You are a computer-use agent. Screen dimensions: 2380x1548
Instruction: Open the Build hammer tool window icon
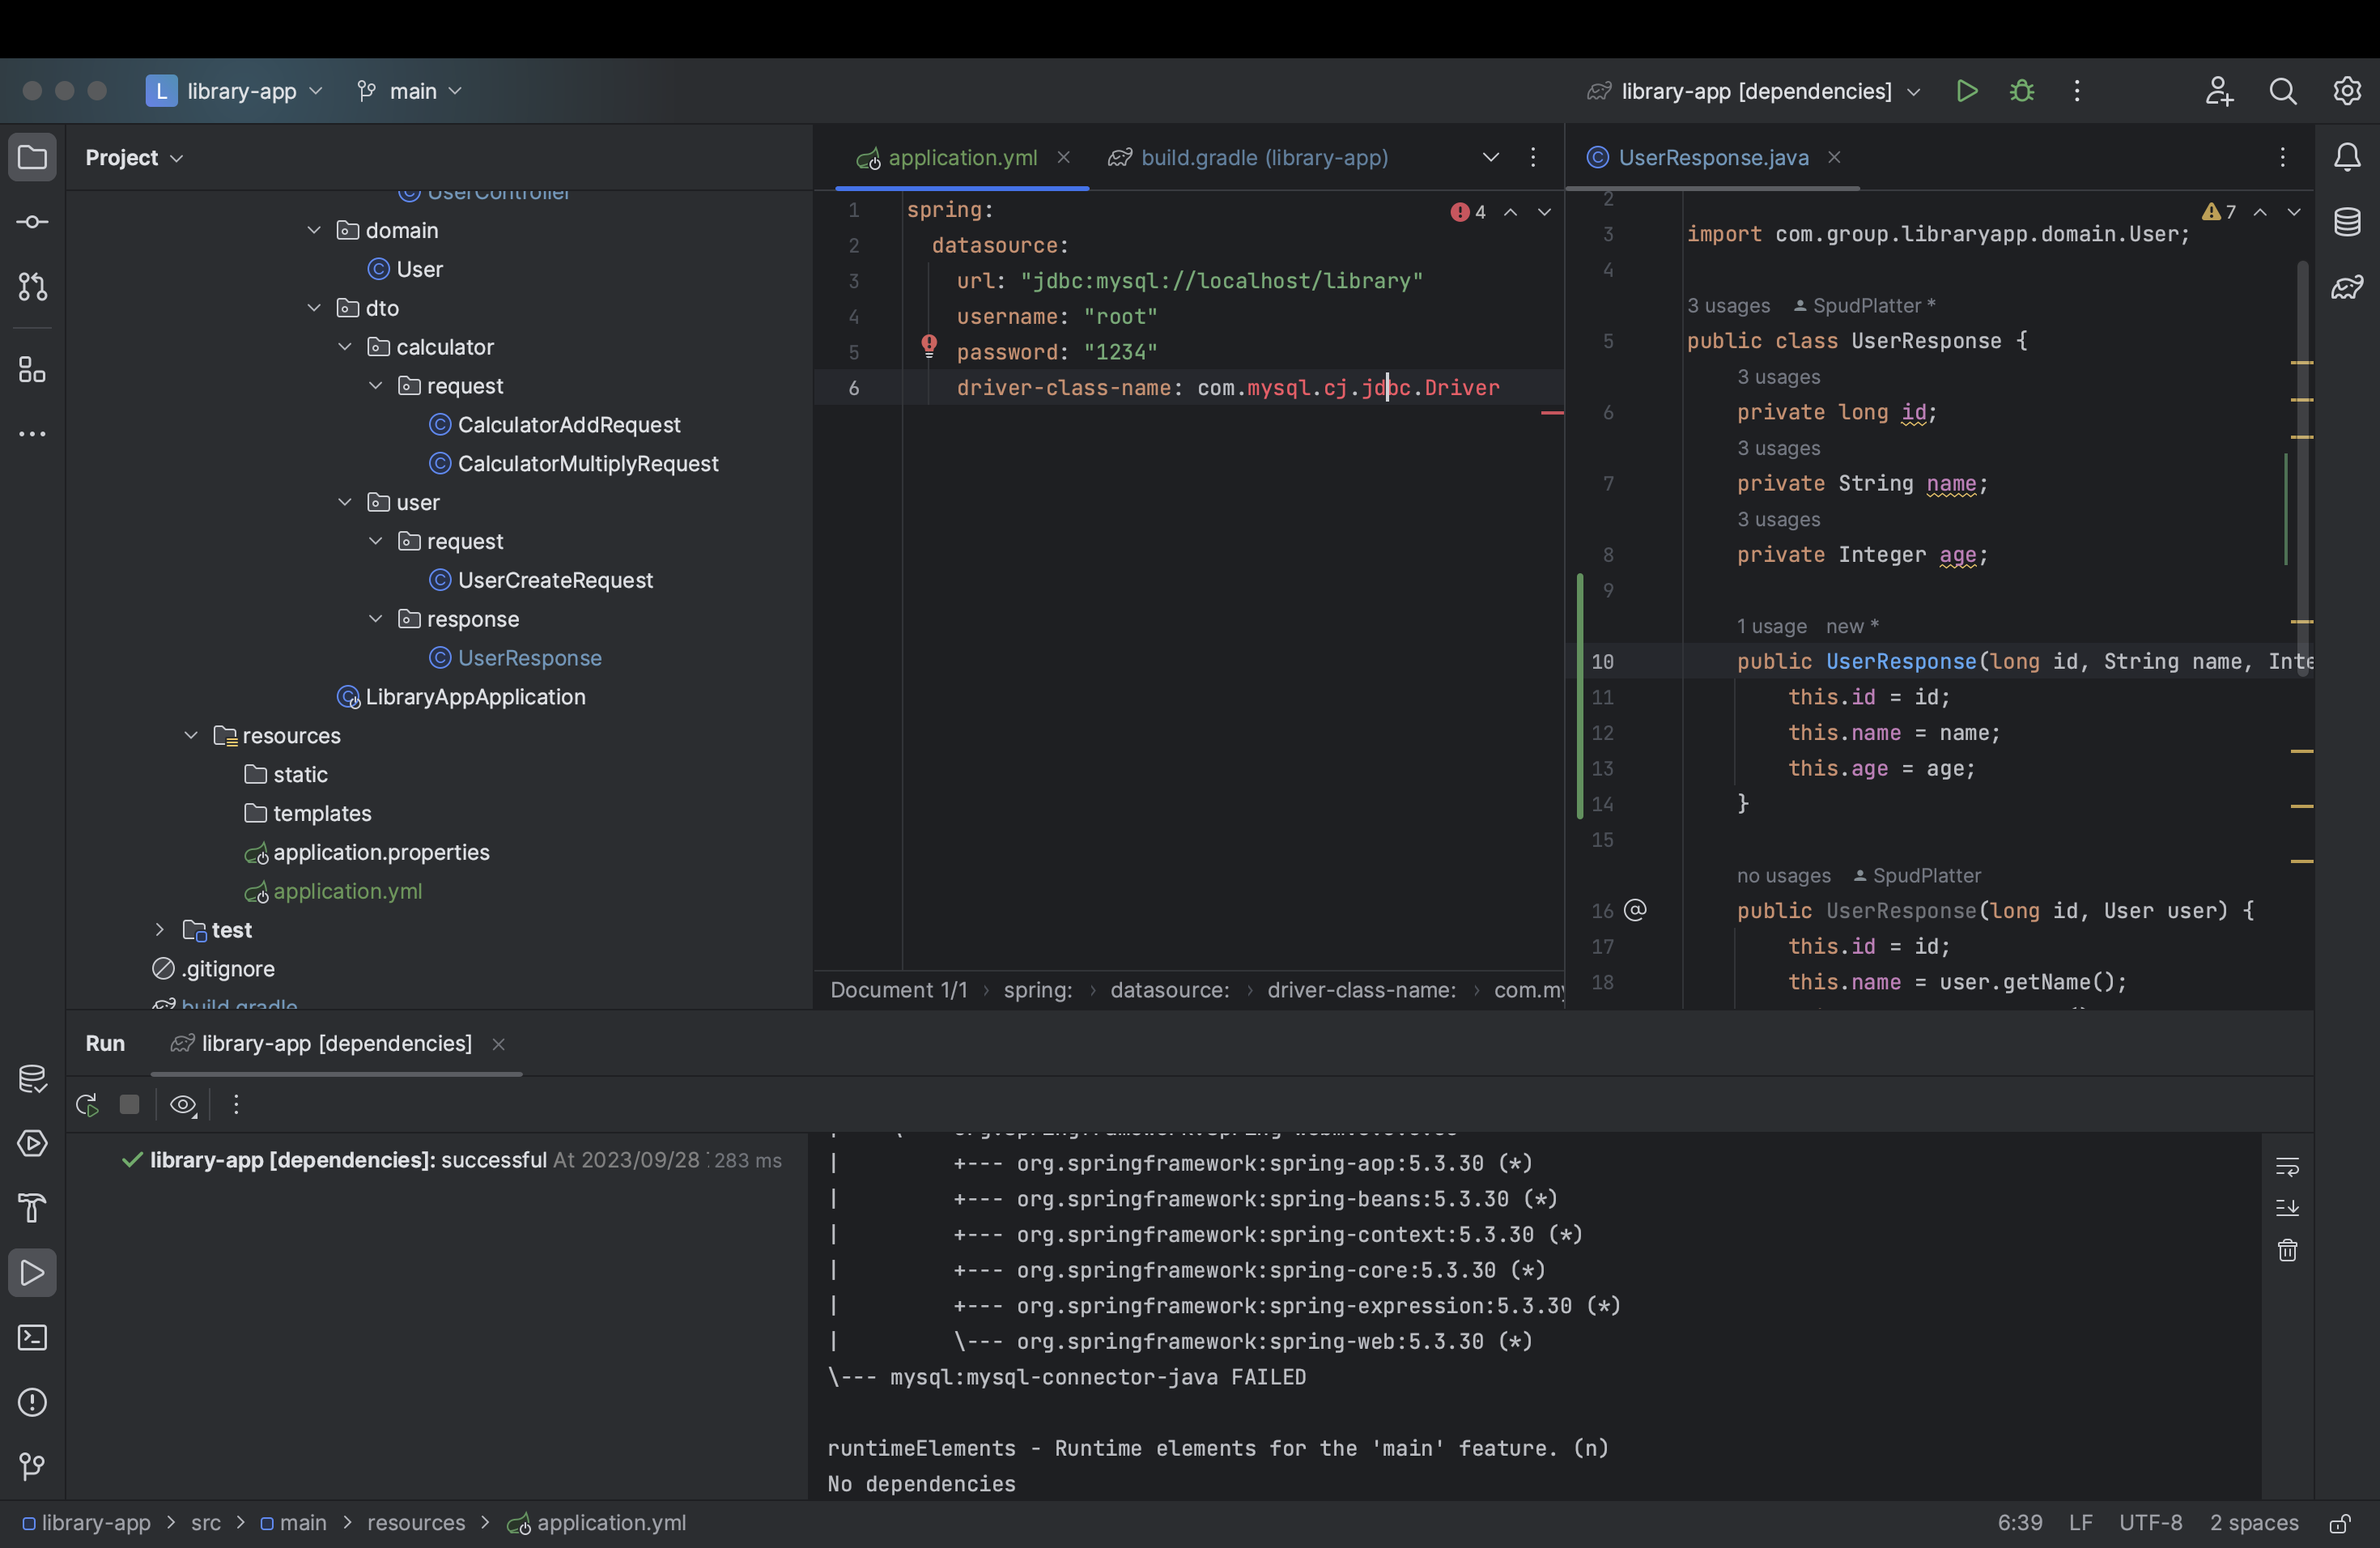(32, 1208)
